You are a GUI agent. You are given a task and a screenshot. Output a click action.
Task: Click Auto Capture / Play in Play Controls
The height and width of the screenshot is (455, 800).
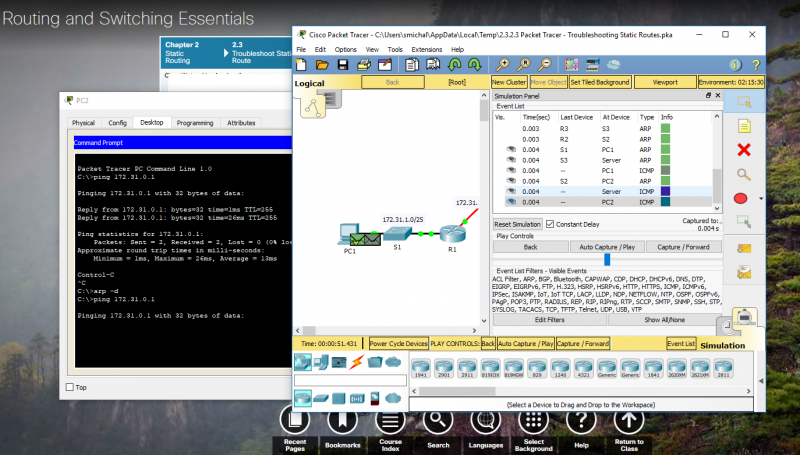pyautogui.click(x=607, y=247)
